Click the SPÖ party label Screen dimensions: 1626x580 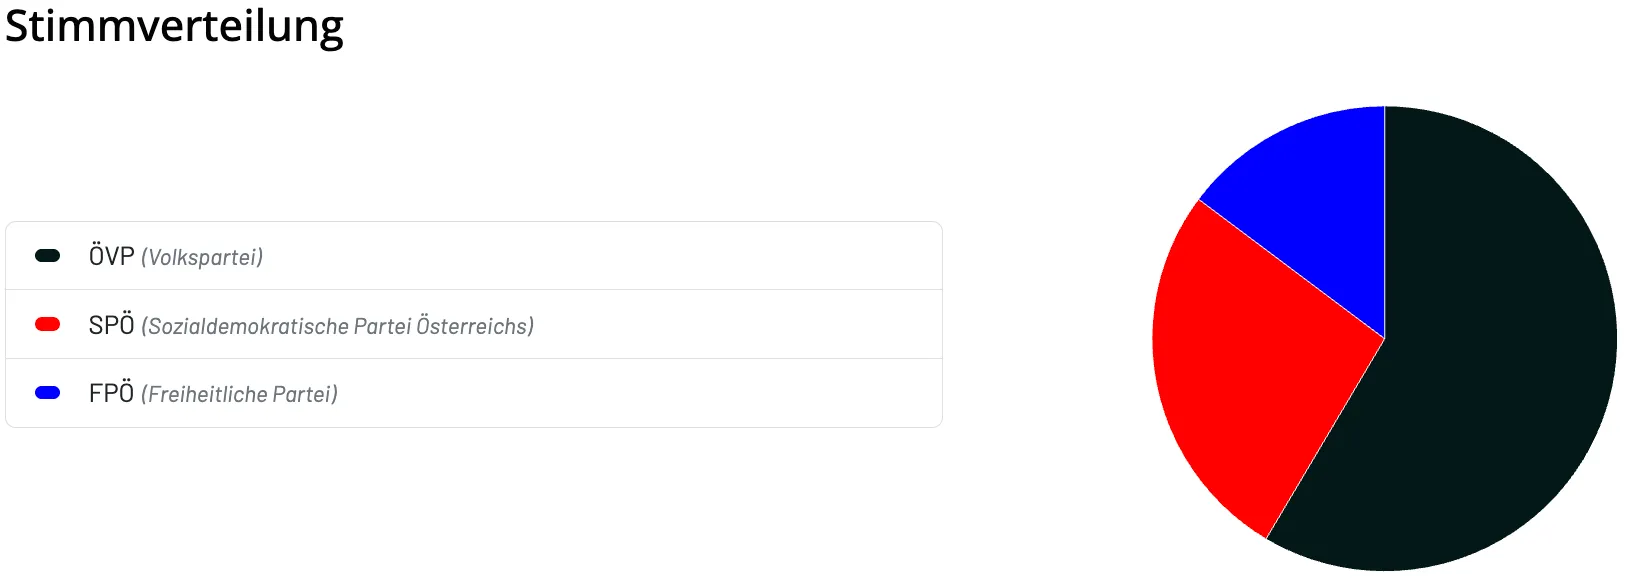click(x=111, y=325)
